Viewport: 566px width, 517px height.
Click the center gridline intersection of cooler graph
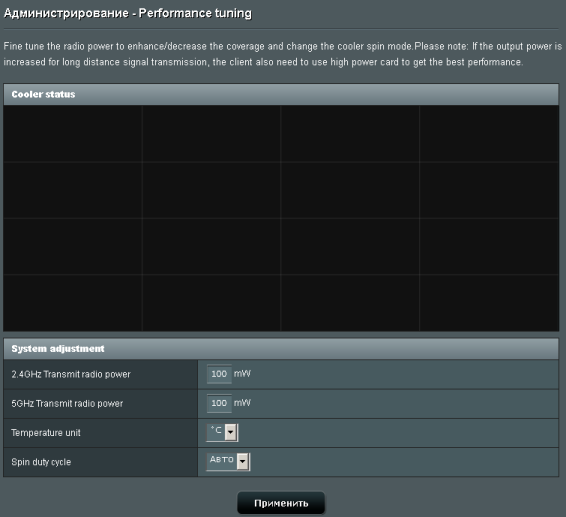coord(281,218)
